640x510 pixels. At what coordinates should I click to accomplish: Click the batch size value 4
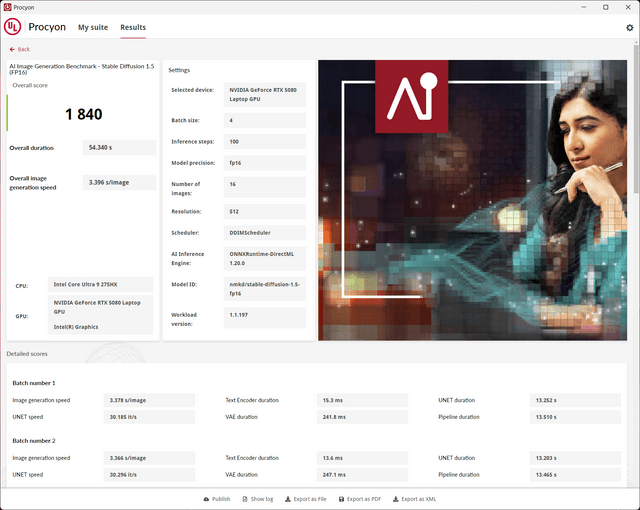pyautogui.click(x=264, y=120)
